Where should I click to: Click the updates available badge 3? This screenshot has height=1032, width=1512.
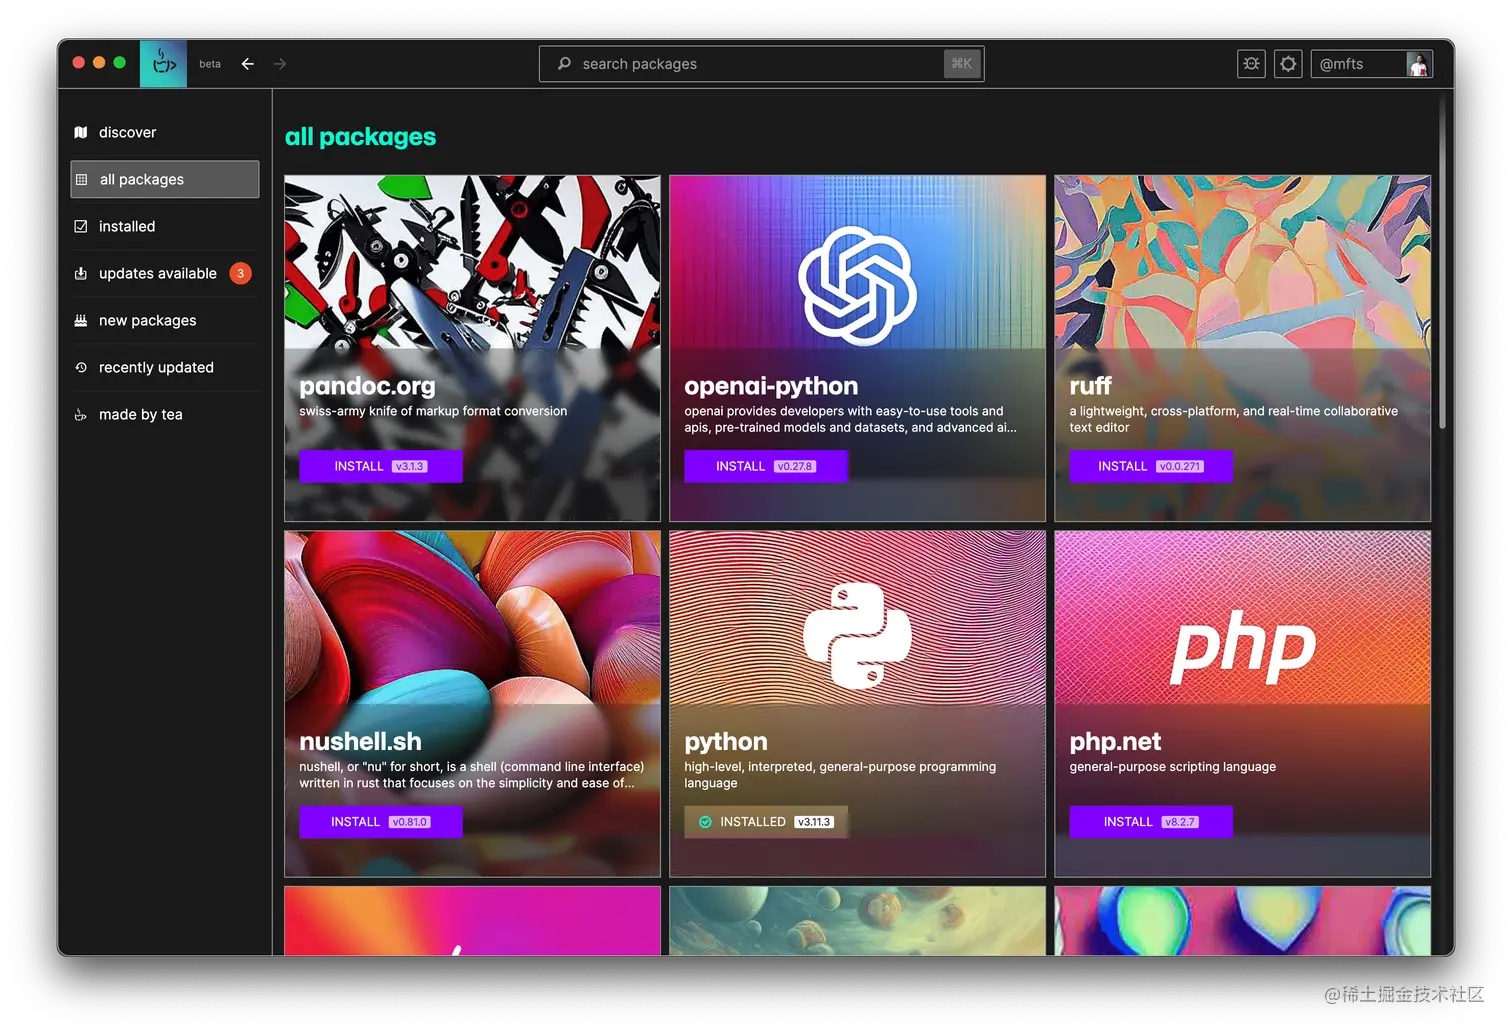click(240, 273)
